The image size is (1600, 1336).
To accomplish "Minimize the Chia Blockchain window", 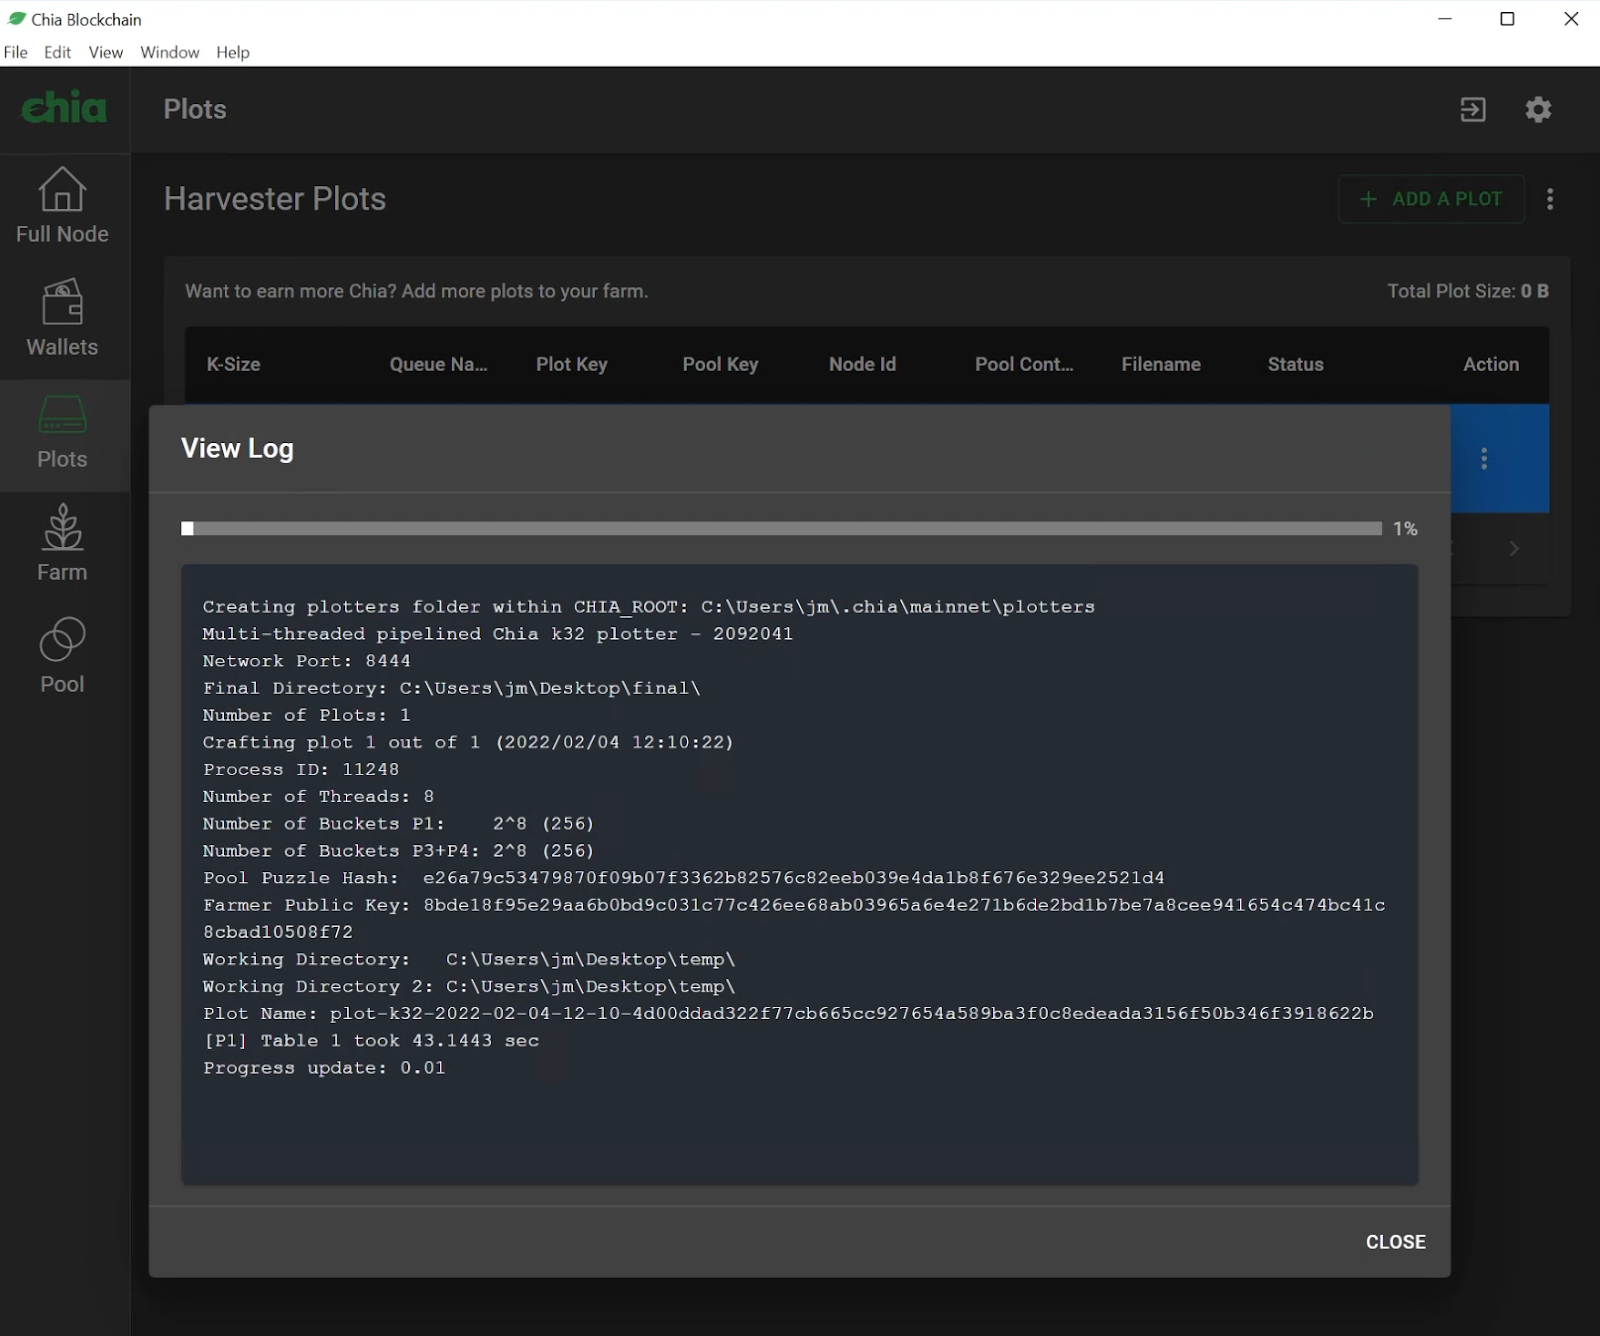I will [x=1444, y=19].
